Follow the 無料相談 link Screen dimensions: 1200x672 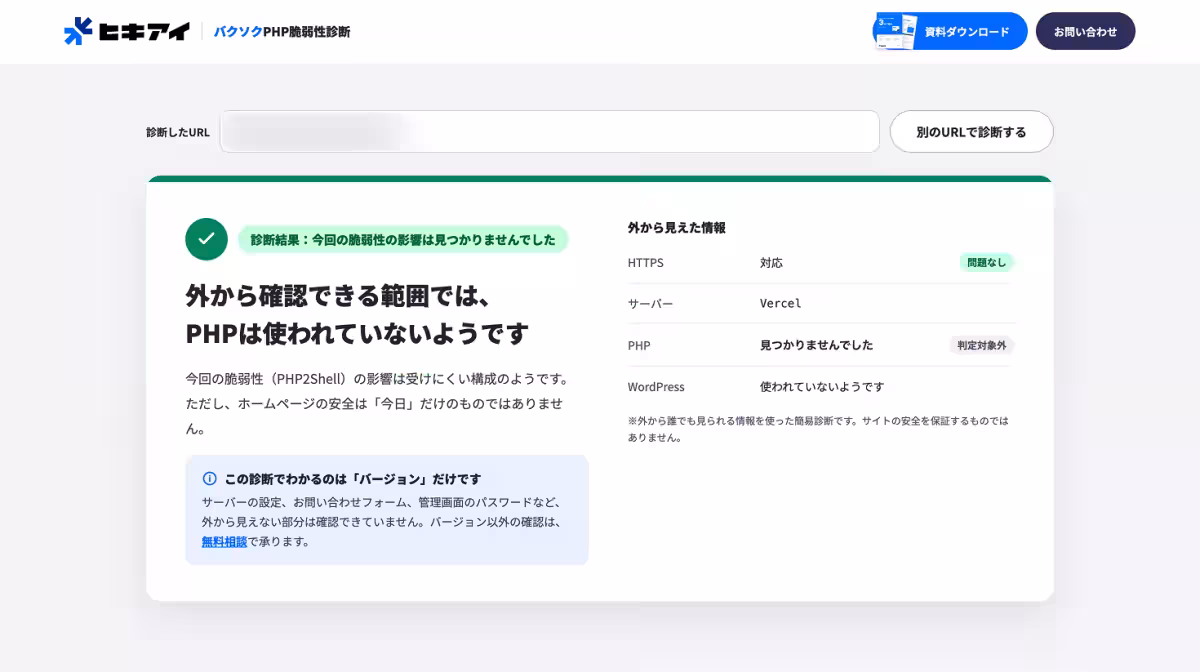224,542
